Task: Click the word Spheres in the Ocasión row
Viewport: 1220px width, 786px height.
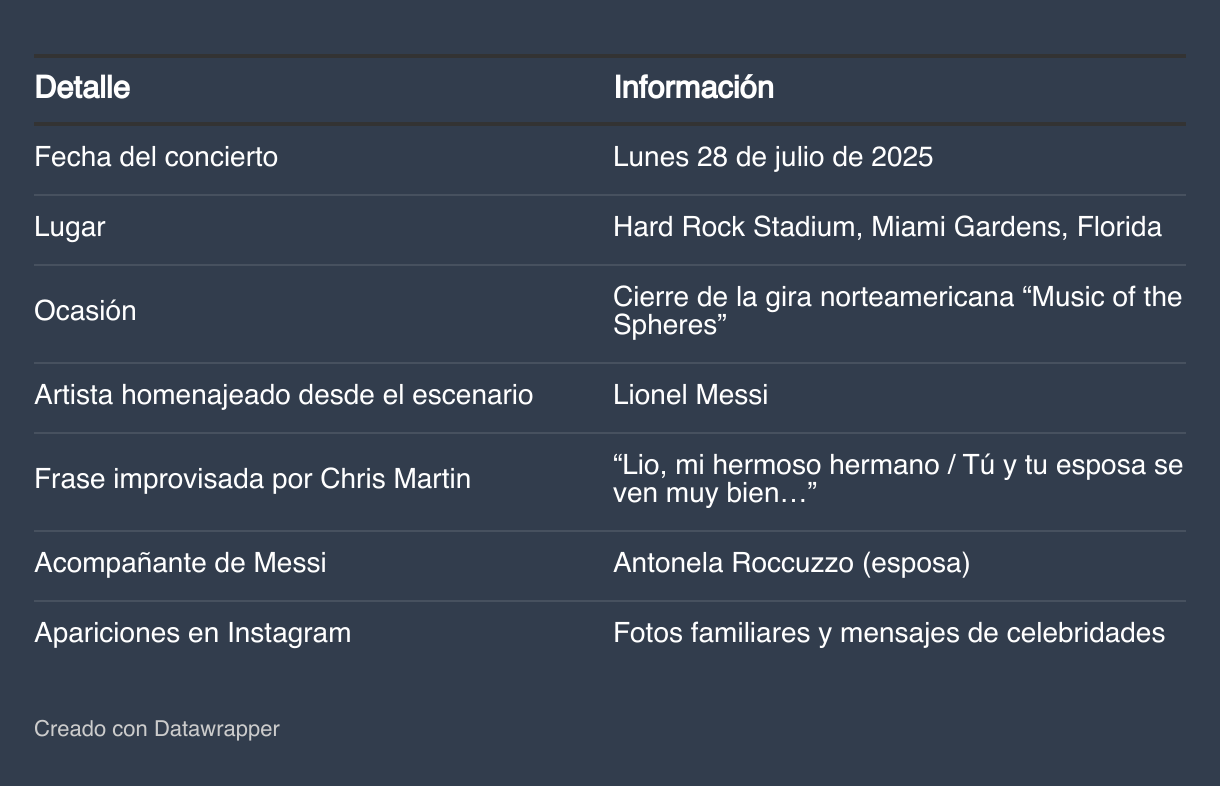Action: pos(664,325)
